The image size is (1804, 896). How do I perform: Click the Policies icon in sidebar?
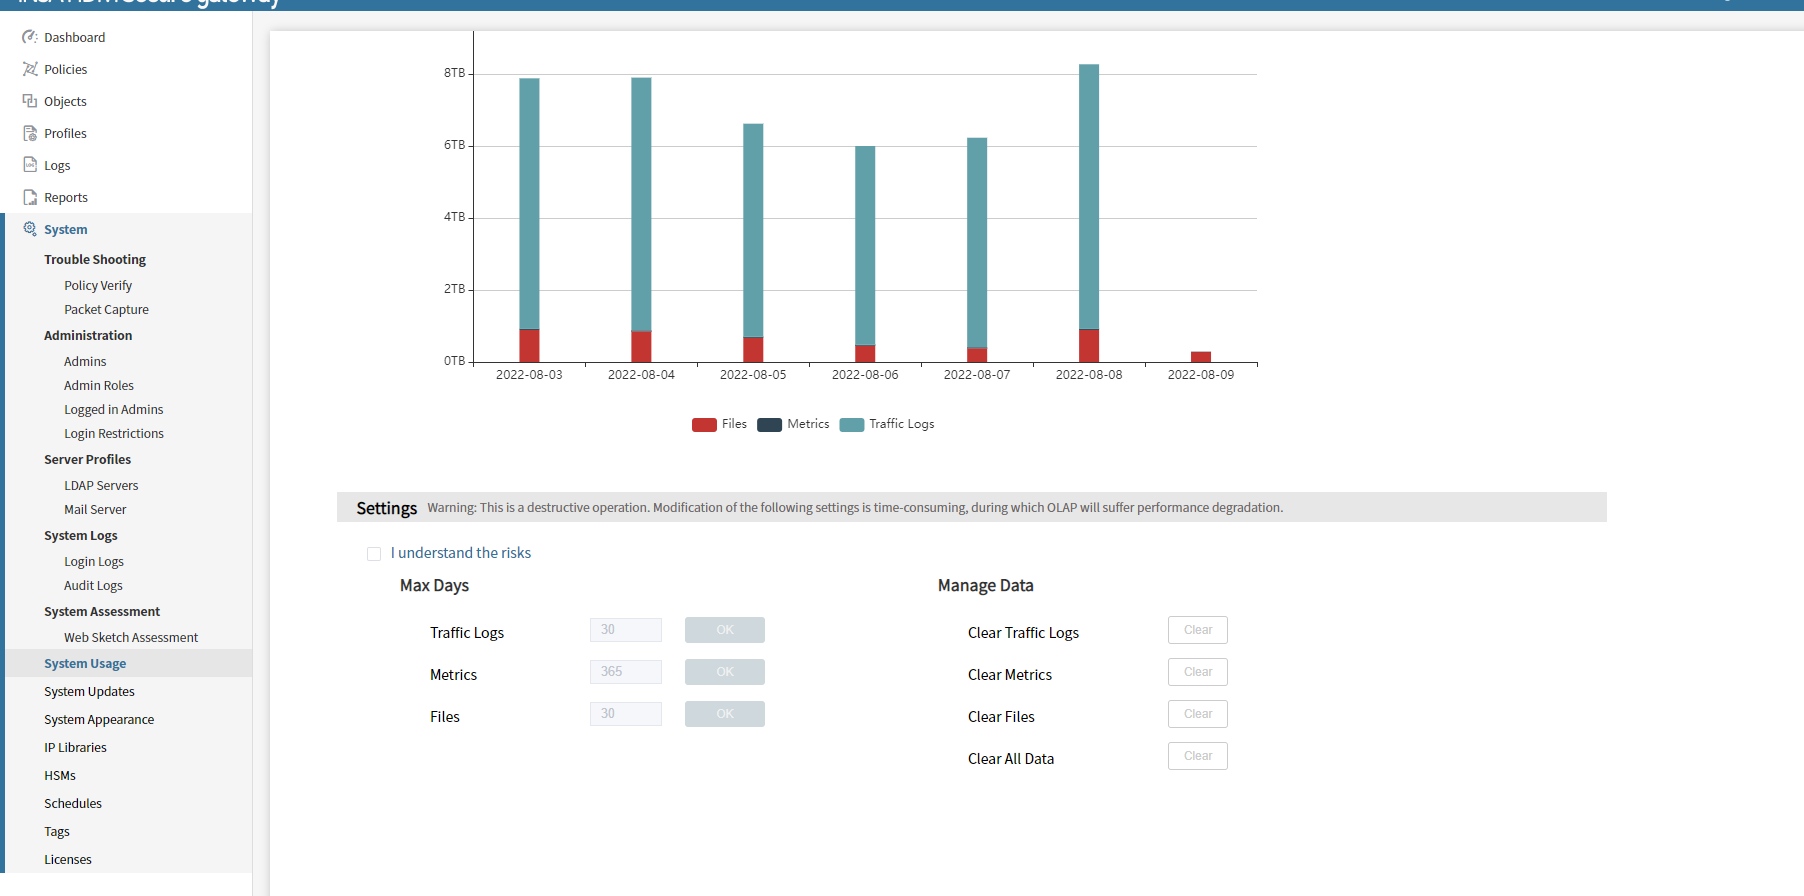(x=30, y=69)
